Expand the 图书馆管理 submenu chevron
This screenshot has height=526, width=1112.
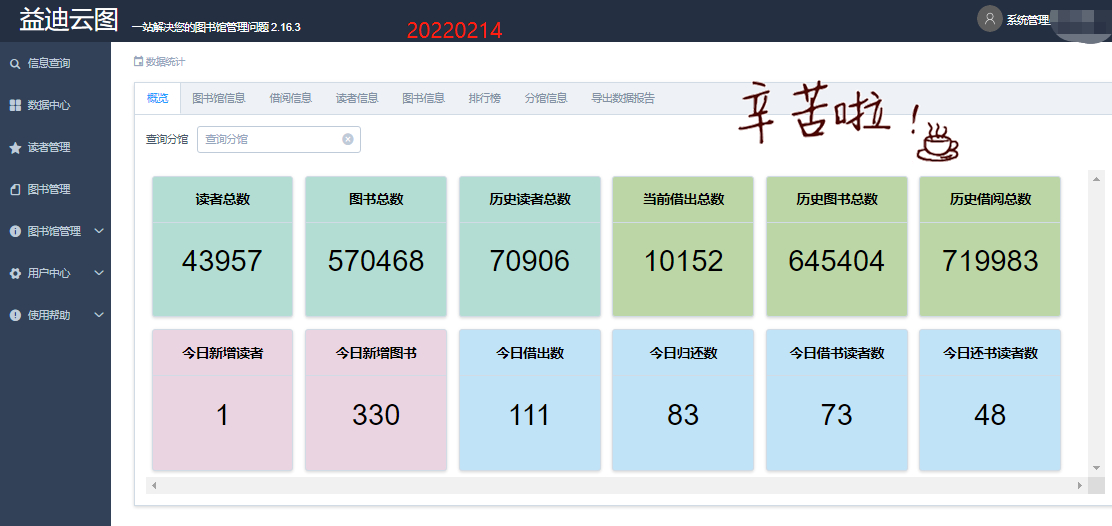coord(98,231)
